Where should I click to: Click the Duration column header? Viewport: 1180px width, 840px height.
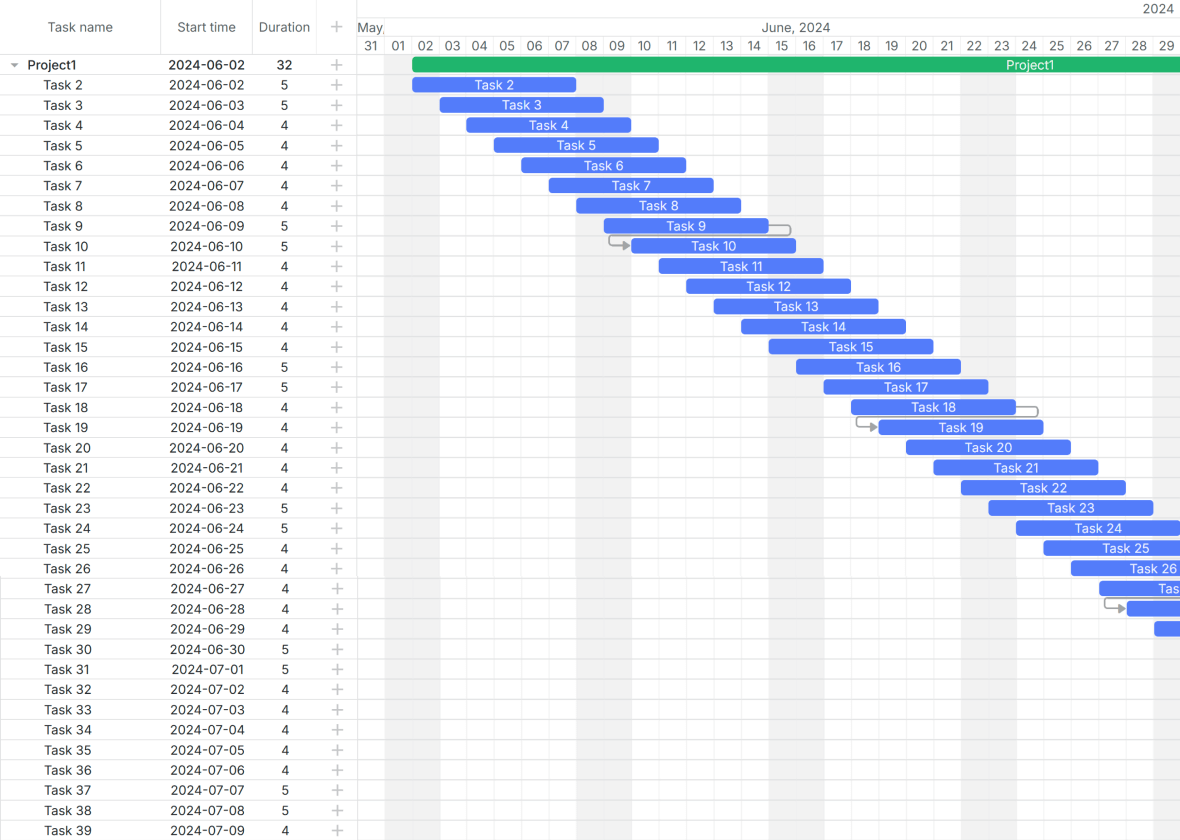pos(284,27)
